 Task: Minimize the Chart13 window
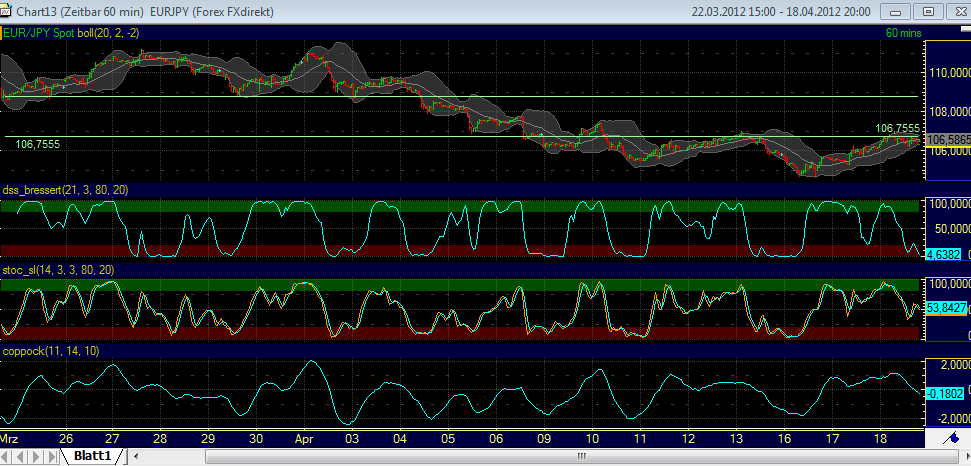897,11
